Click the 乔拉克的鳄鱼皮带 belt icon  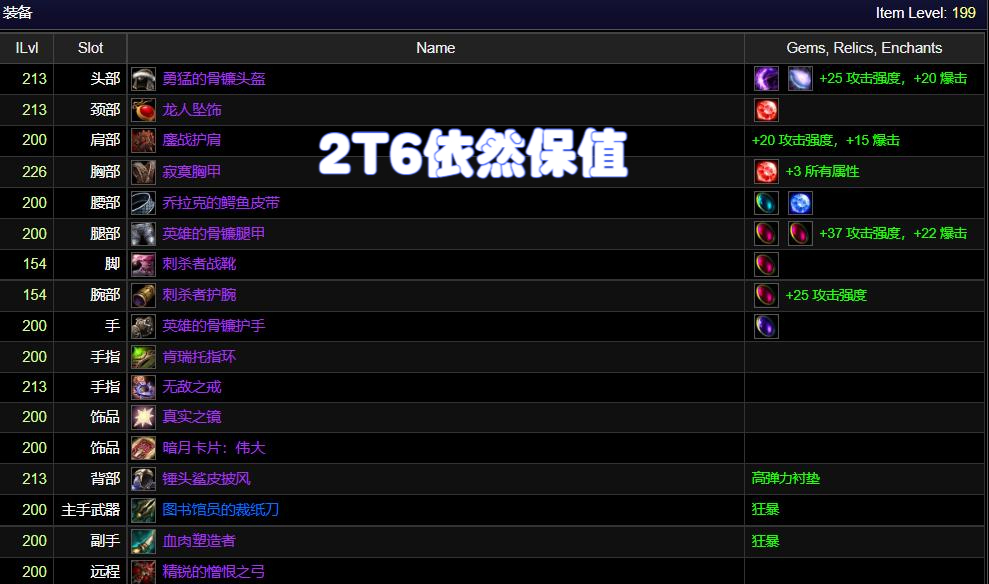(x=143, y=202)
